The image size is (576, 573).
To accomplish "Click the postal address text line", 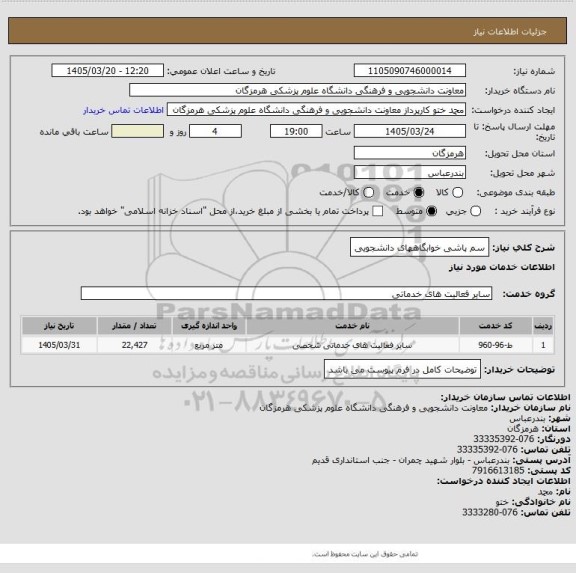I will click(x=441, y=460).
